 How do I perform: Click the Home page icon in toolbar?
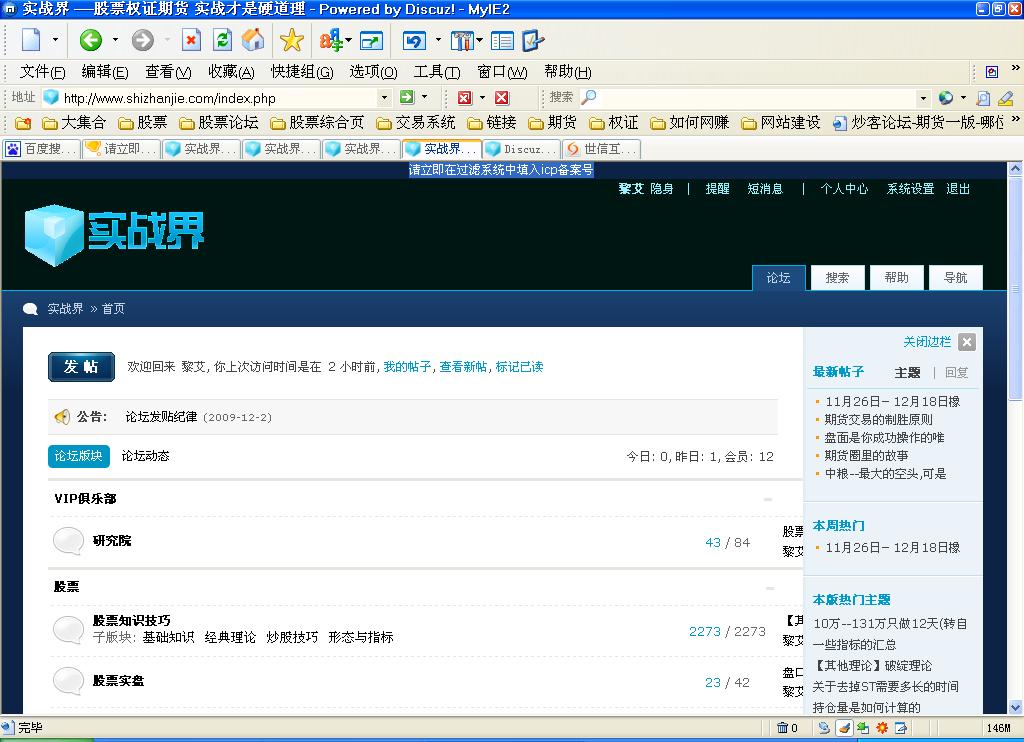coord(253,40)
